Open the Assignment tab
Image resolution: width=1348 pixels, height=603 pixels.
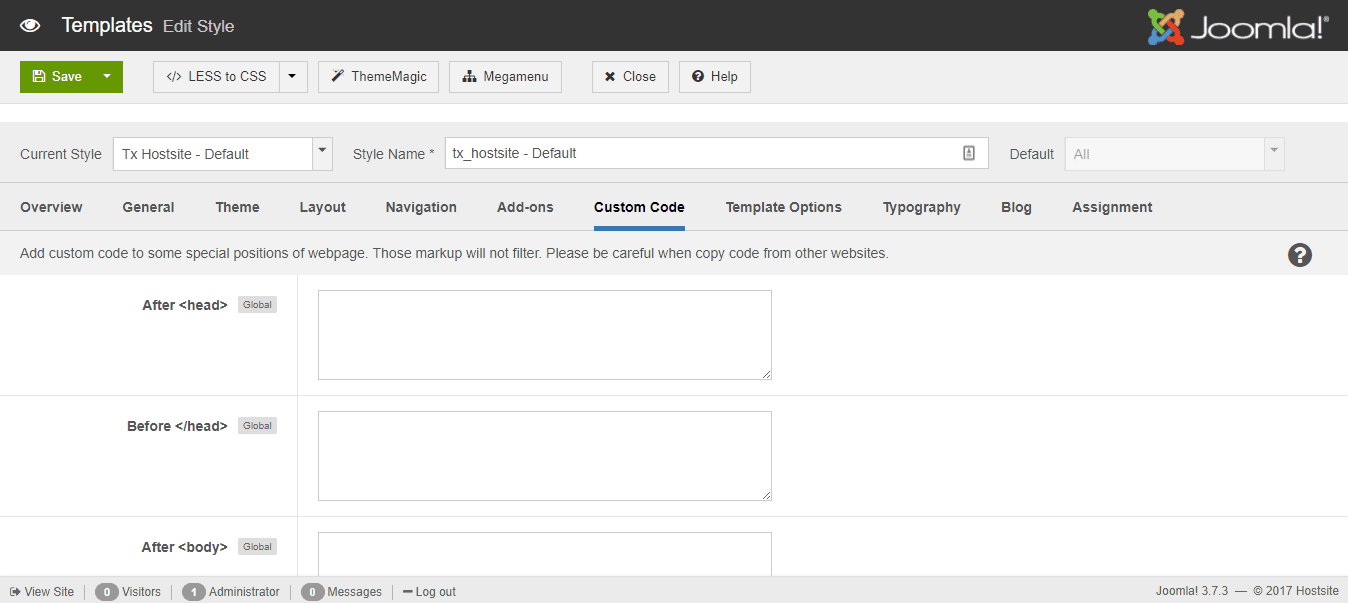click(1111, 207)
